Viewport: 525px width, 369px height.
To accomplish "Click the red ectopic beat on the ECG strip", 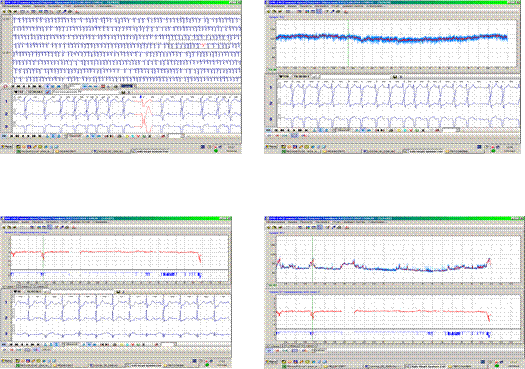I will [x=145, y=116].
